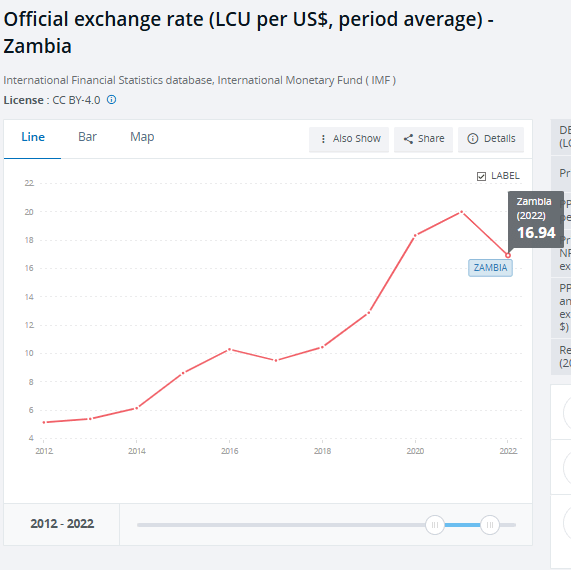Switch to the Bar tab
The image size is (571, 570).
(x=87, y=137)
